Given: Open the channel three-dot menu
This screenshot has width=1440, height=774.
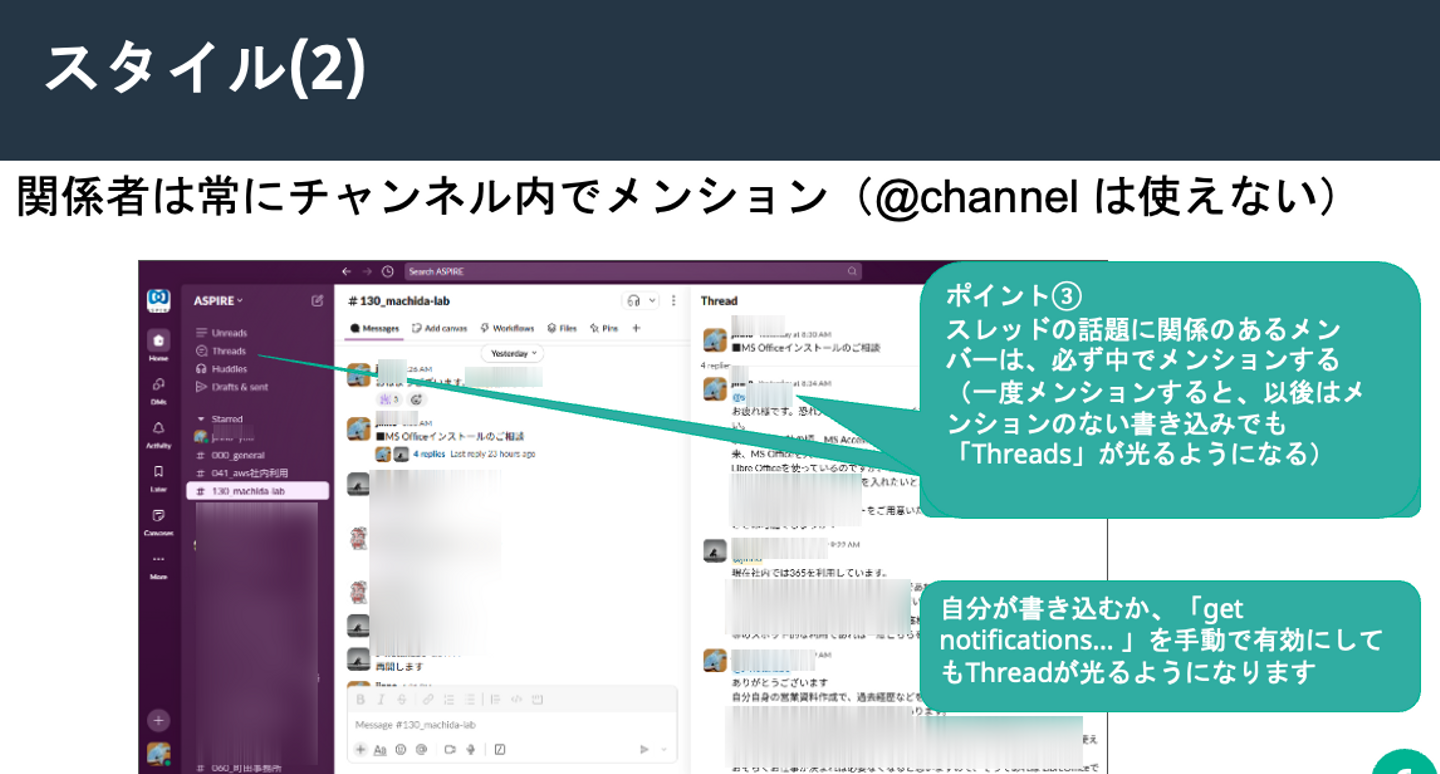Looking at the screenshot, I should pyautogui.click(x=674, y=300).
